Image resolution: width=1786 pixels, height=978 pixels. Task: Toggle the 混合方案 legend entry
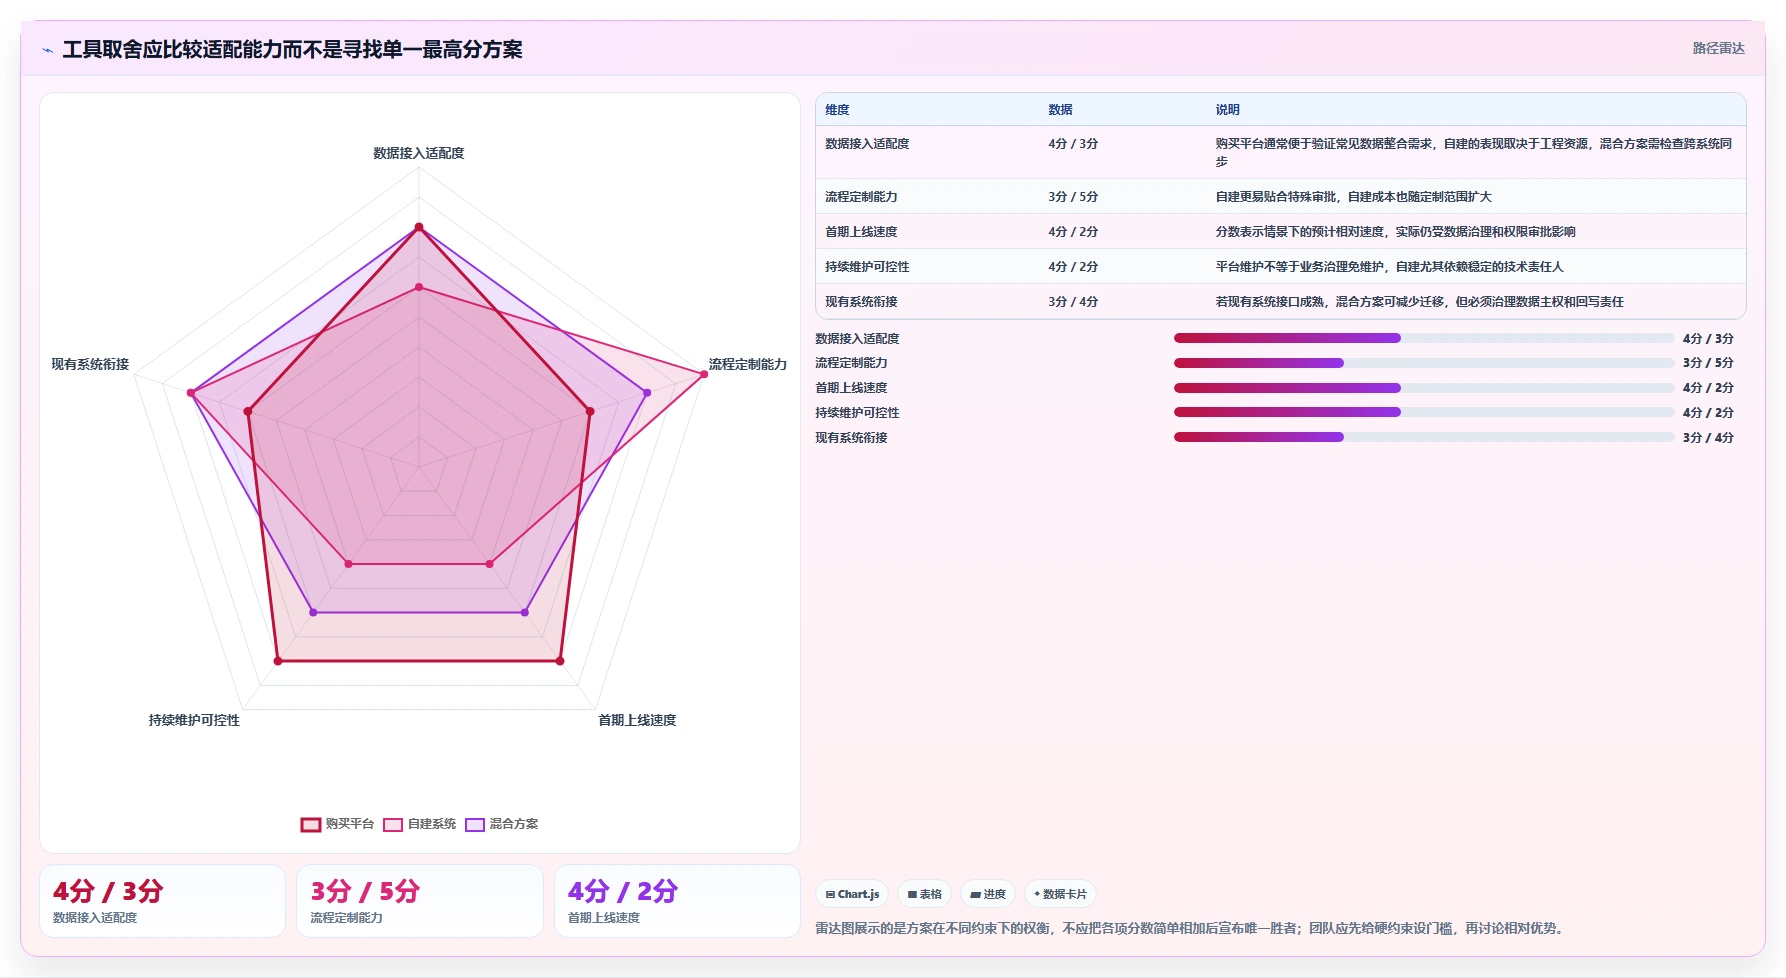click(502, 824)
